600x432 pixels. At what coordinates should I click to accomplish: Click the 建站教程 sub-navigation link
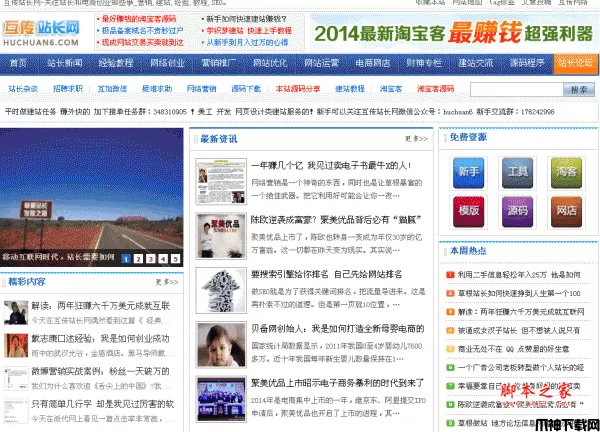pos(350,89)
